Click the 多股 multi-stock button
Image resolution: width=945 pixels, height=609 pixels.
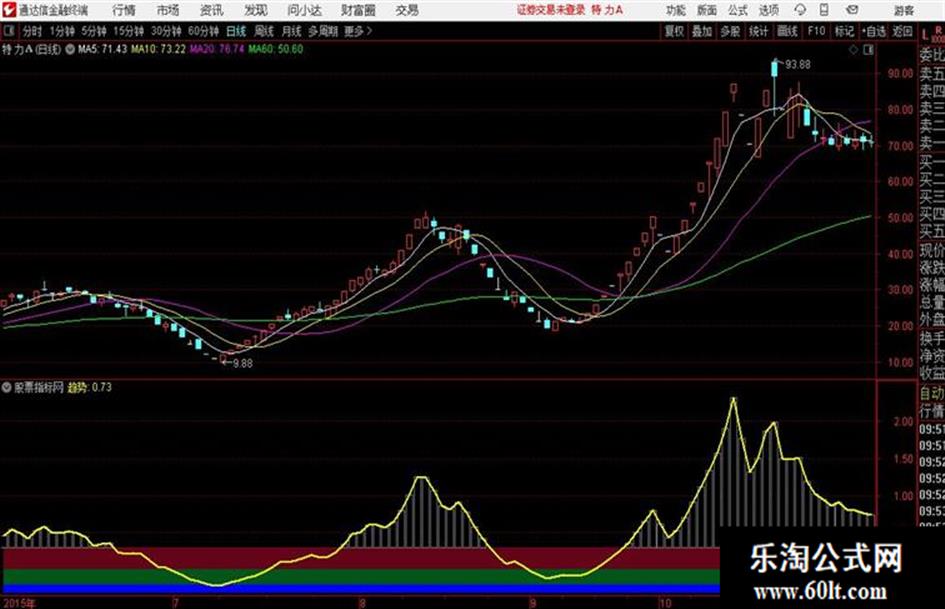tap(730, 31)
